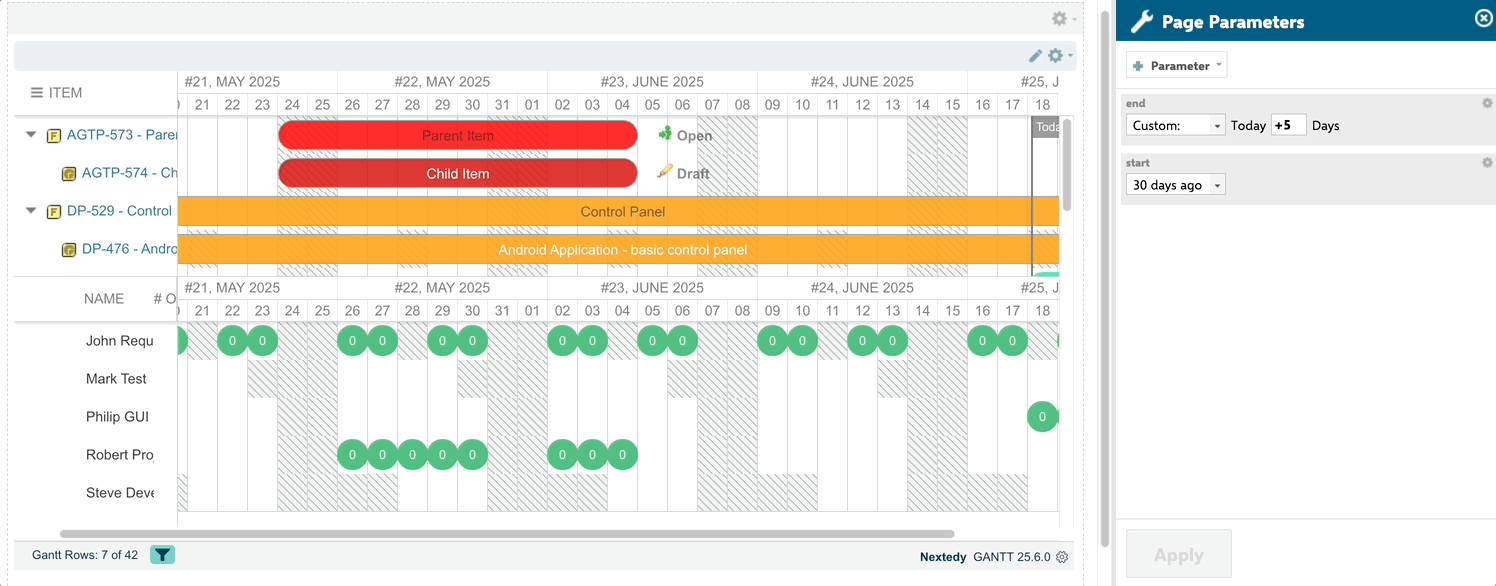This screenshot has height=586, width=1496.
Task: Click the Open status label
Action: (x=695, y=136)
